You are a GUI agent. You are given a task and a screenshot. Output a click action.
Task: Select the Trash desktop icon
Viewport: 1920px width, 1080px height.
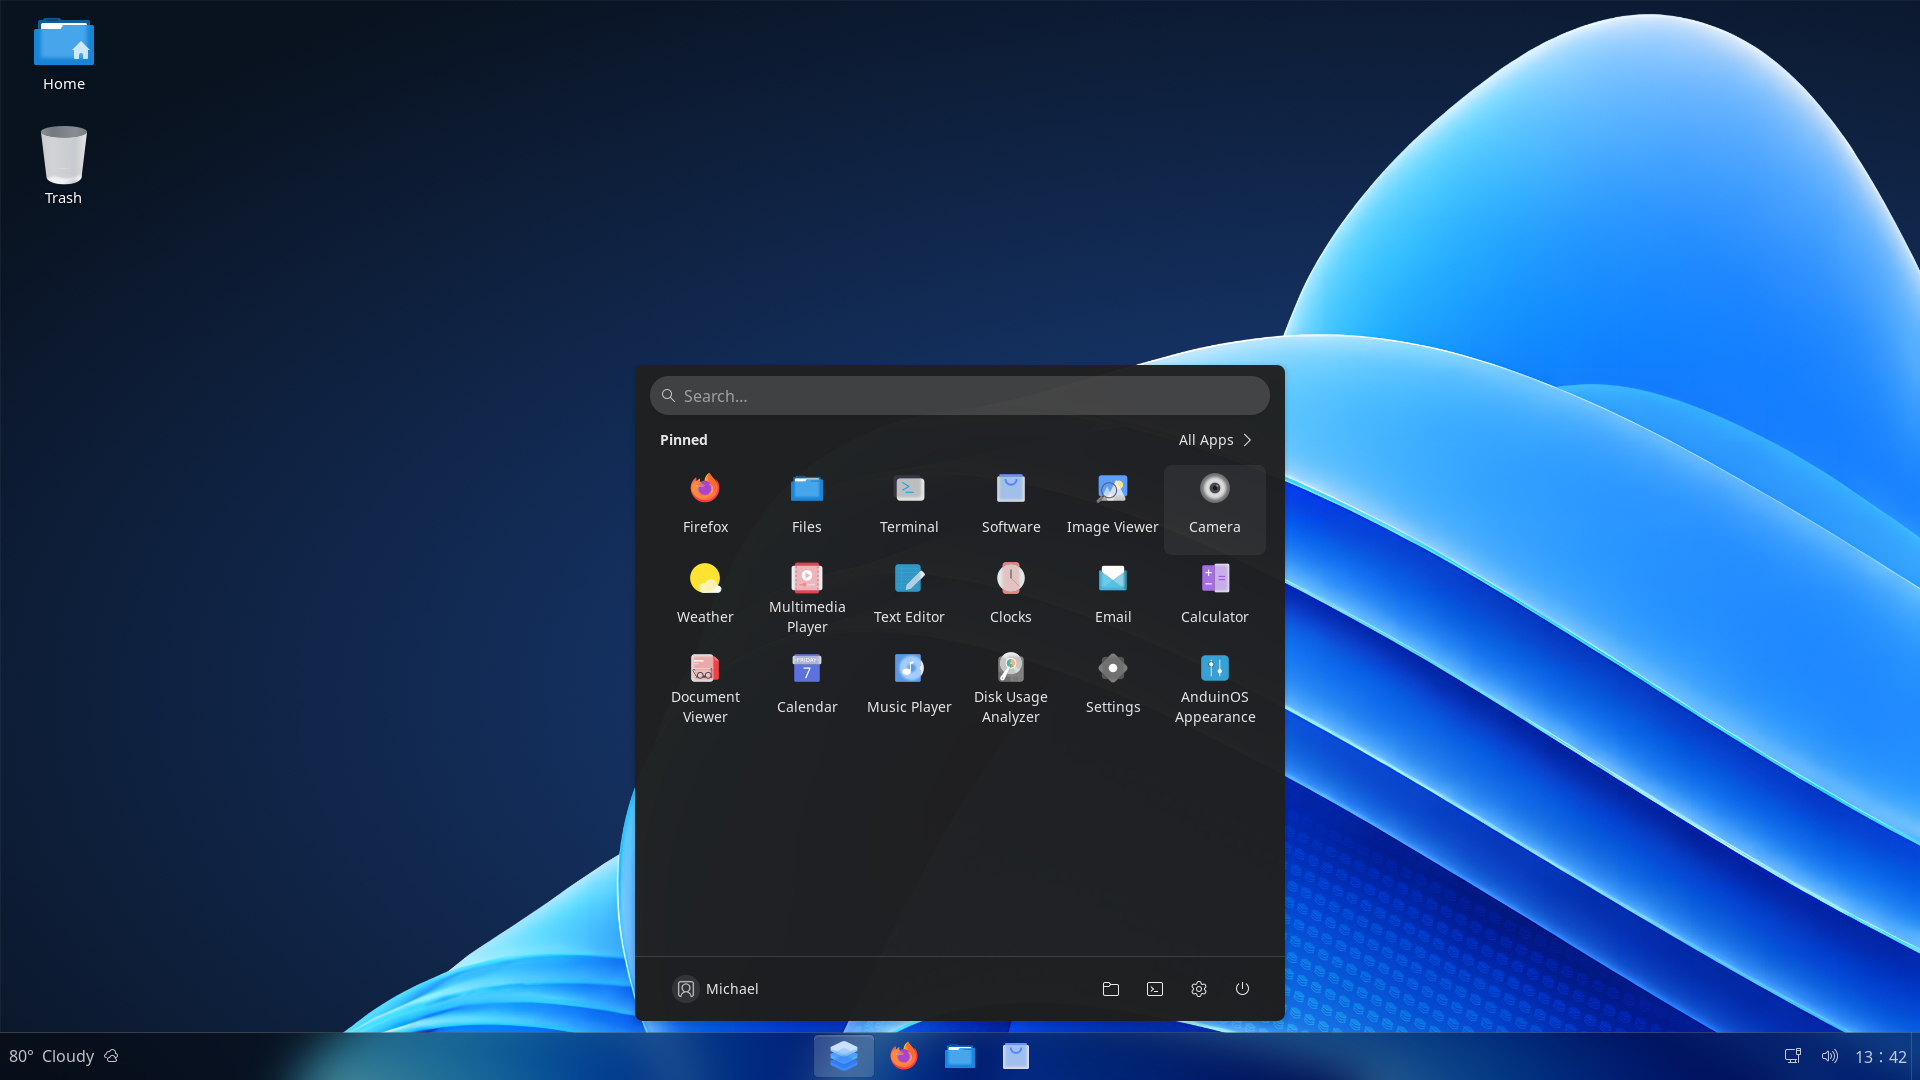coord(64,166)
